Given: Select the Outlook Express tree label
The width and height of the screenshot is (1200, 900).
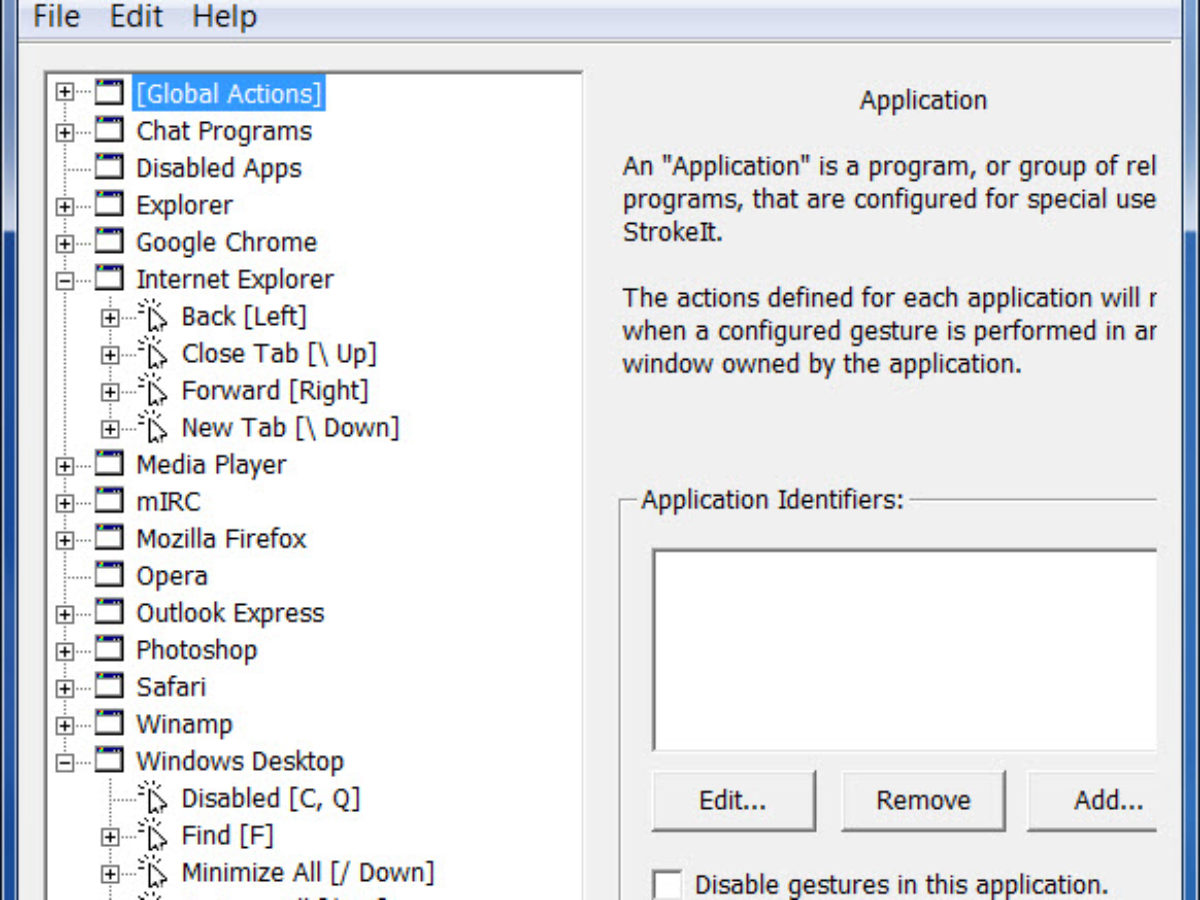Looking at the screenshot, I should click(x=230, y=613).
